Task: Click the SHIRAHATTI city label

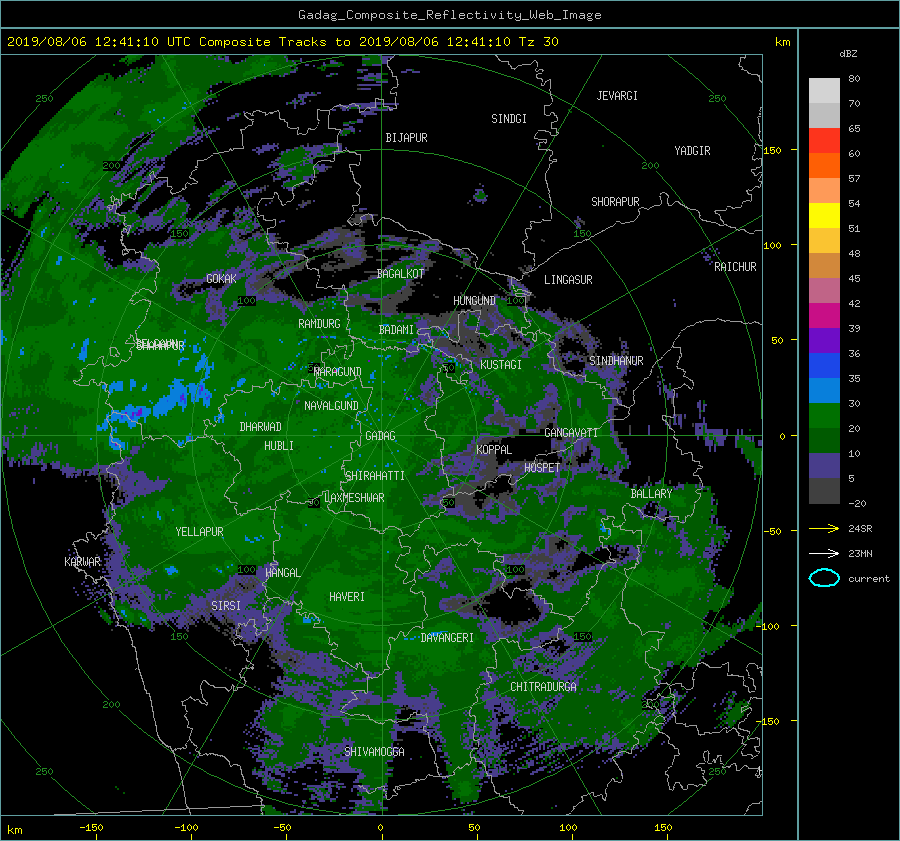Action: pyautogui.click(x=375, y=476)
